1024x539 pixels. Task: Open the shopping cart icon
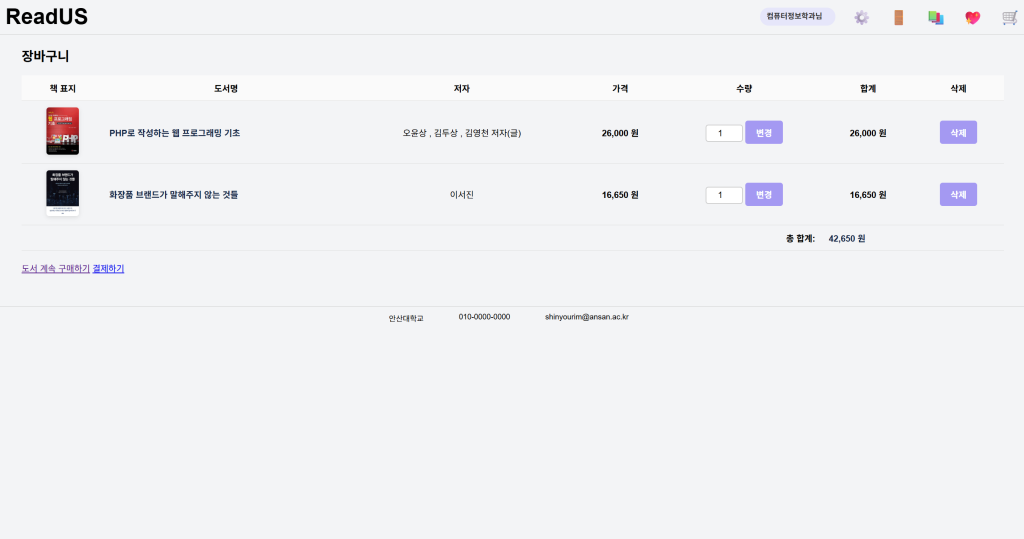1010,18
